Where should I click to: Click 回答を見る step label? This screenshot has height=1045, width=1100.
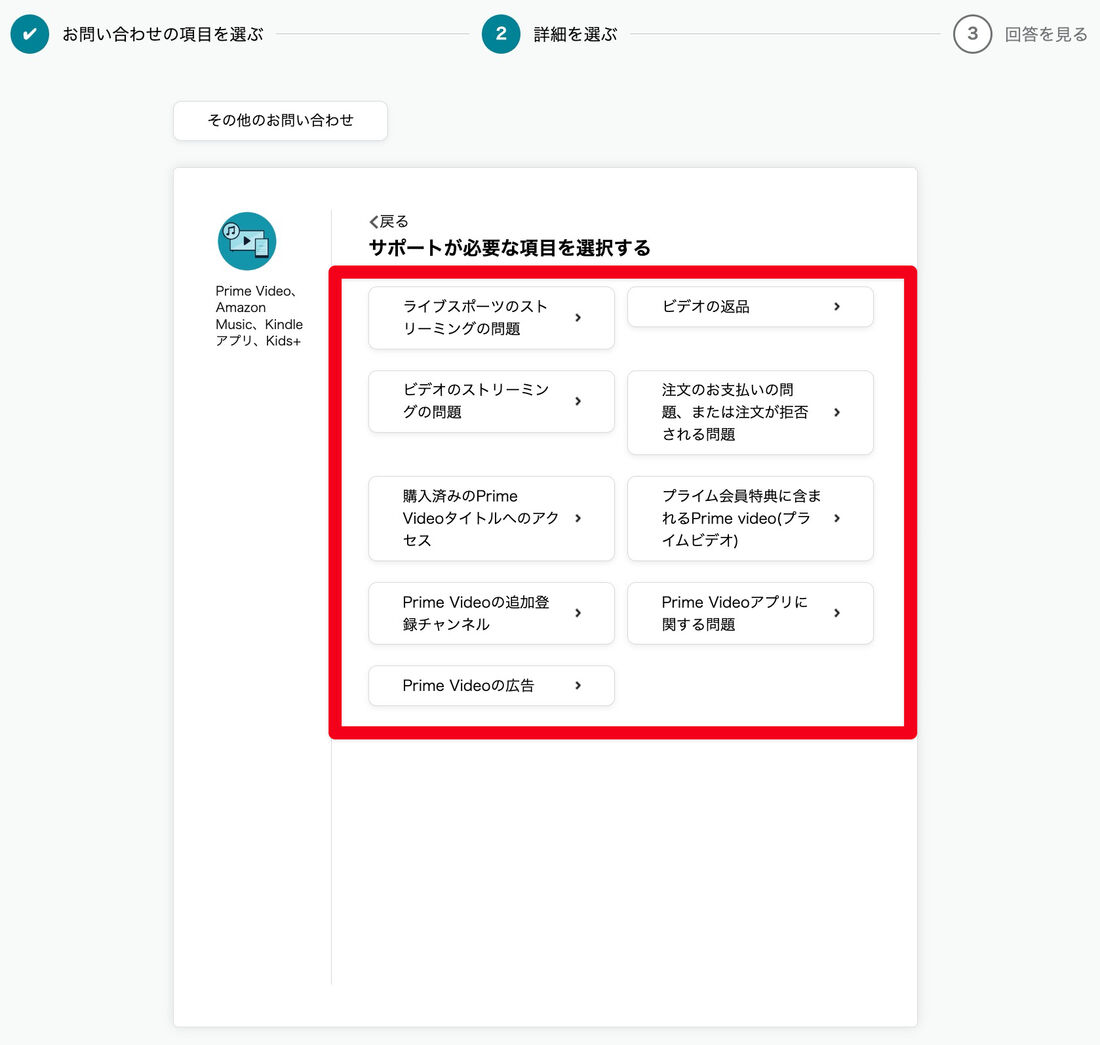coord(1046,34)
